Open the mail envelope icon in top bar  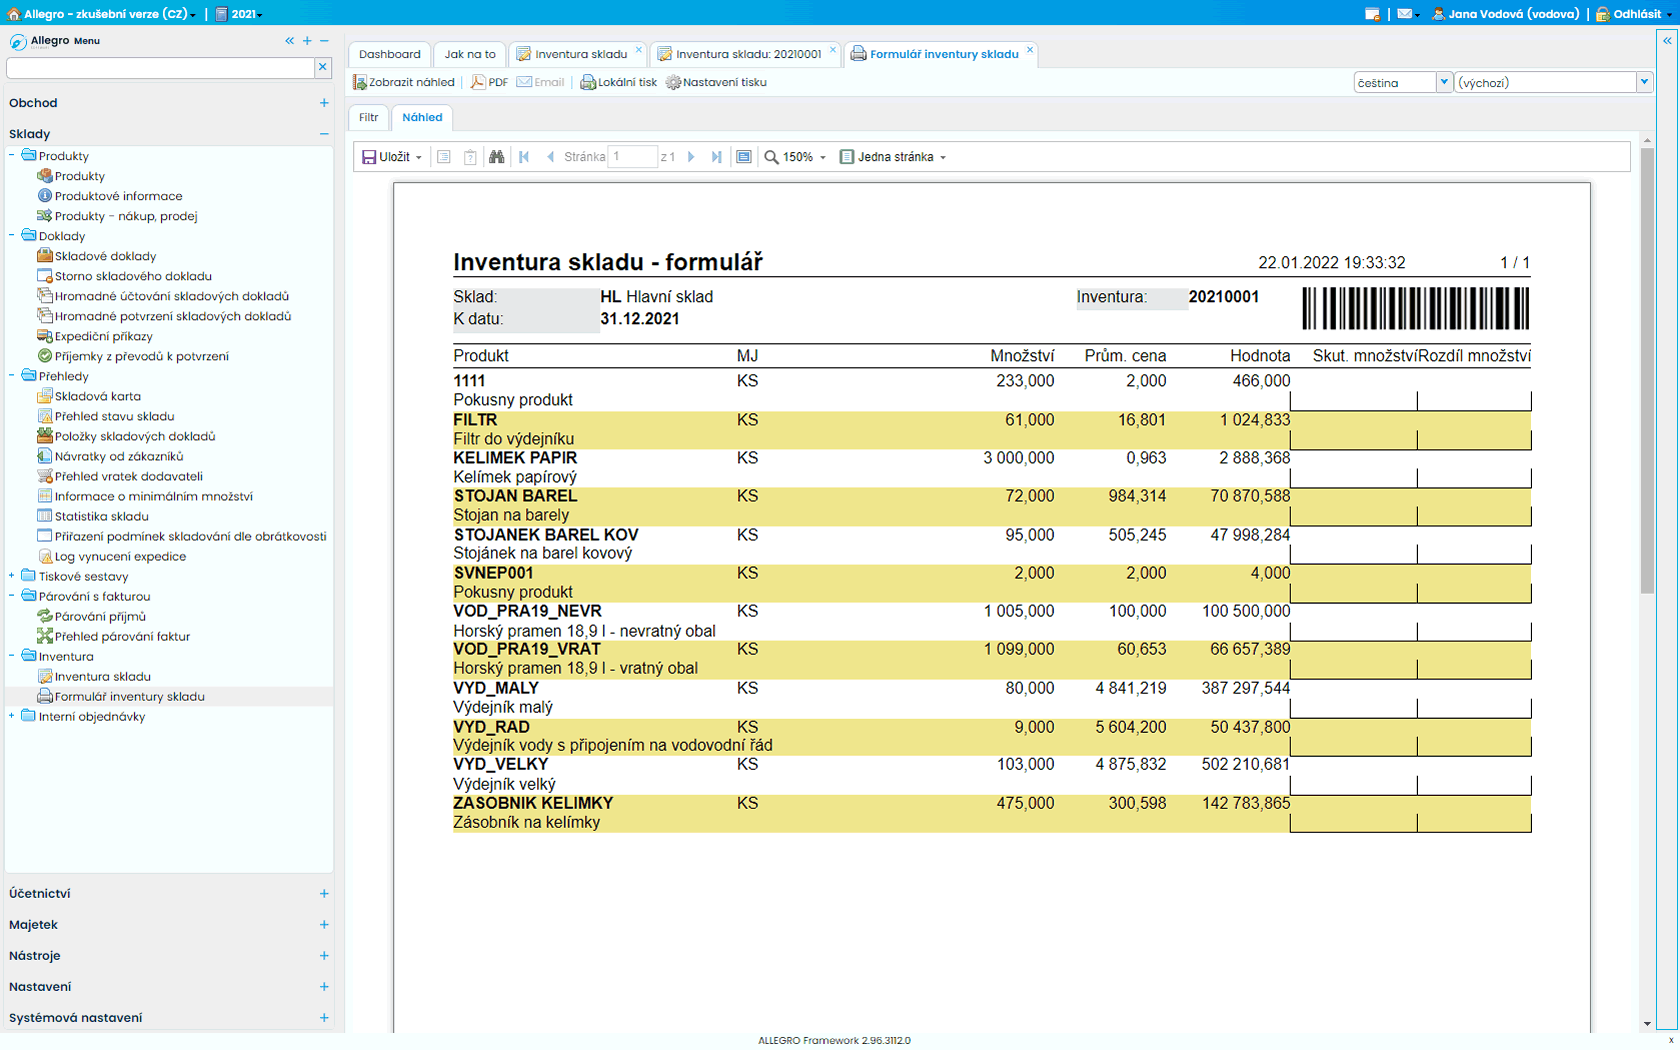[x=1405, y=14]
